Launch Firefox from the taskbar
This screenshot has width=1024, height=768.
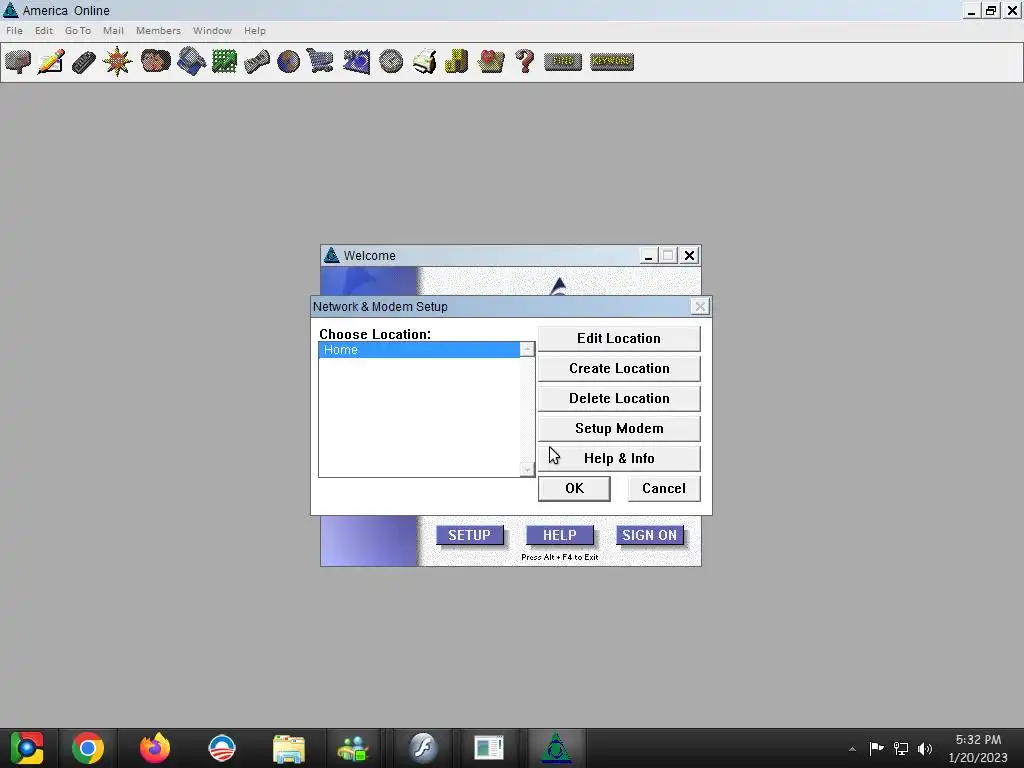coord(155,748)
